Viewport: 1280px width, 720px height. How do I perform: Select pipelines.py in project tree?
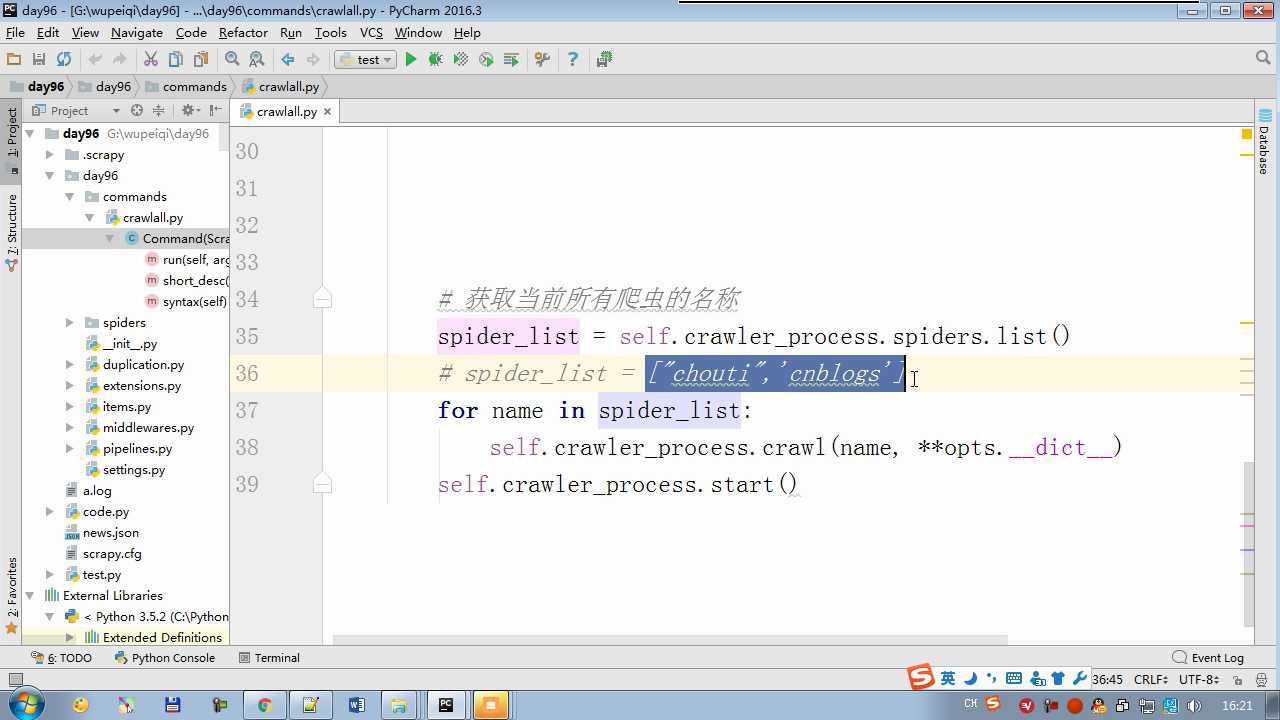(137, 449)
